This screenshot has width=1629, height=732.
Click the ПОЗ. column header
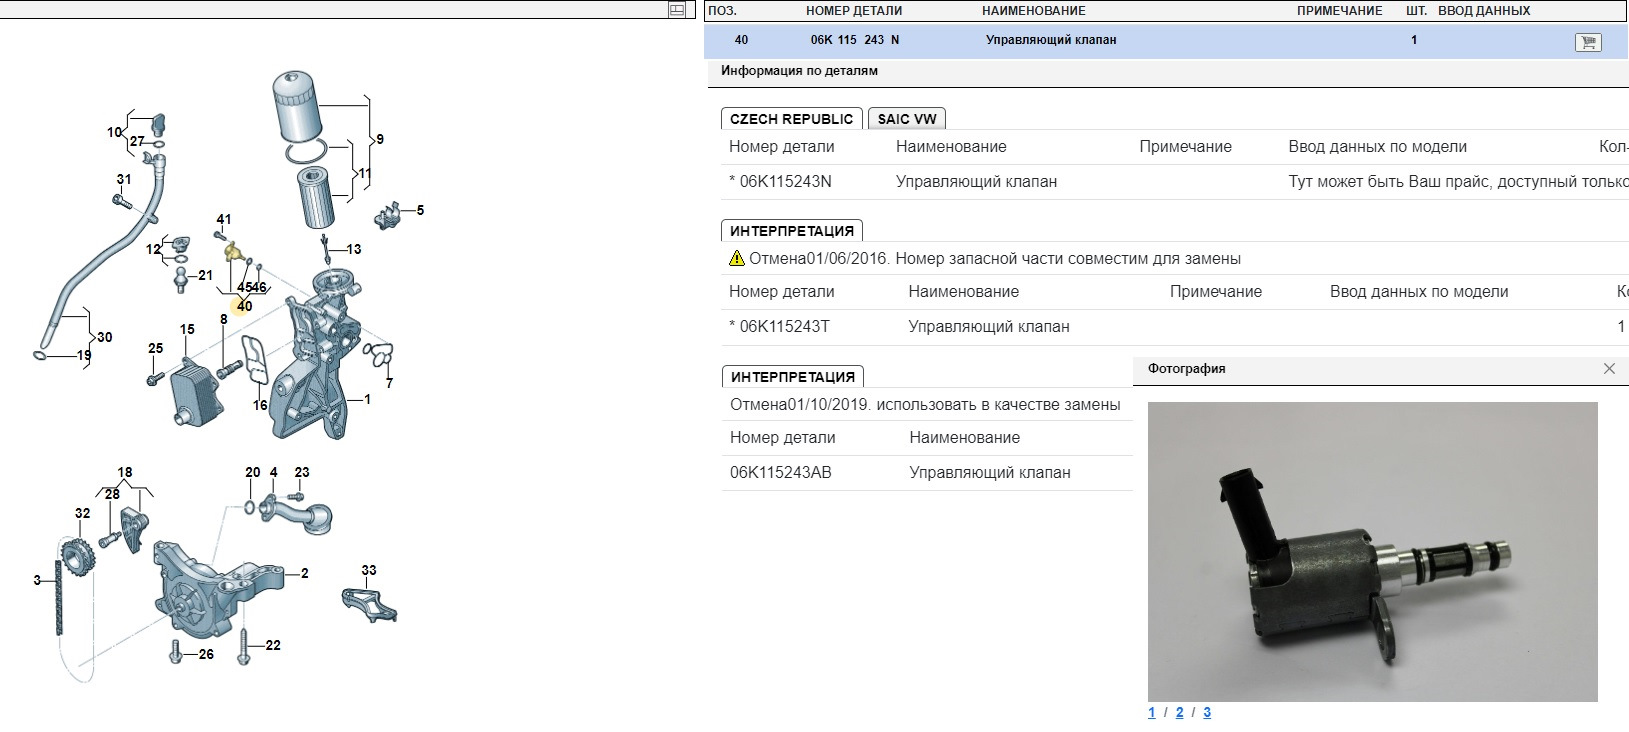point(722,11)
